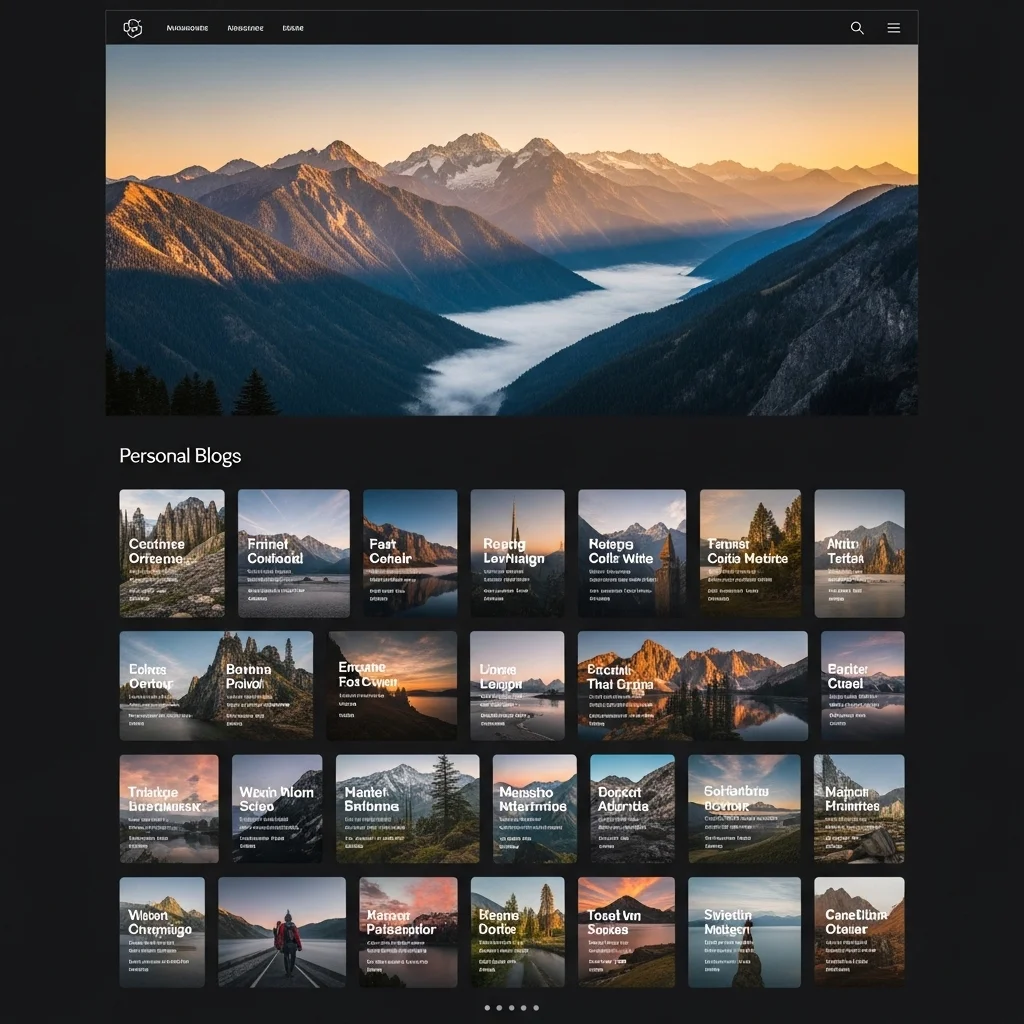Go to the last pagination dot

tap(536, 1007)
